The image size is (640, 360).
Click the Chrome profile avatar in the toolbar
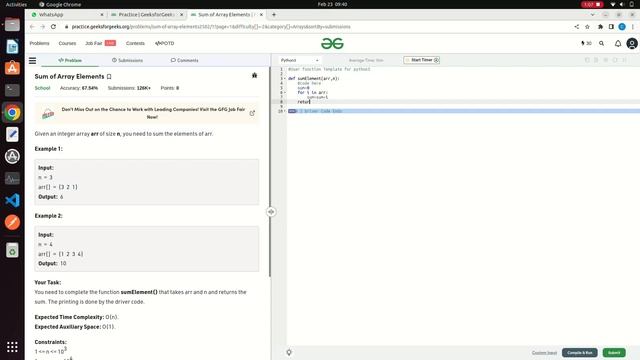(x=622, y=27)
